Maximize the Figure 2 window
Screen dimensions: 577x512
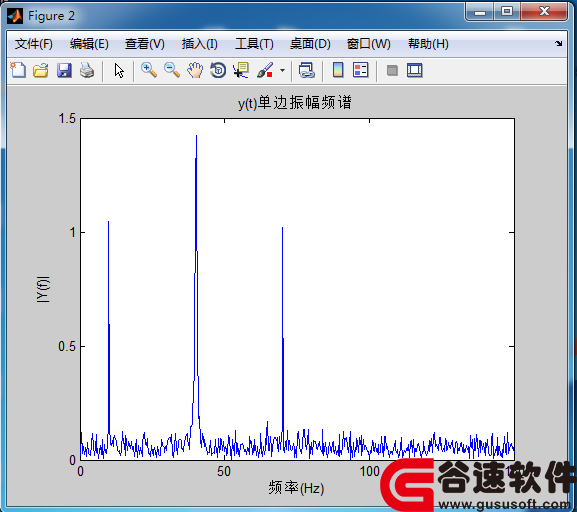click(x=507, y=12)
